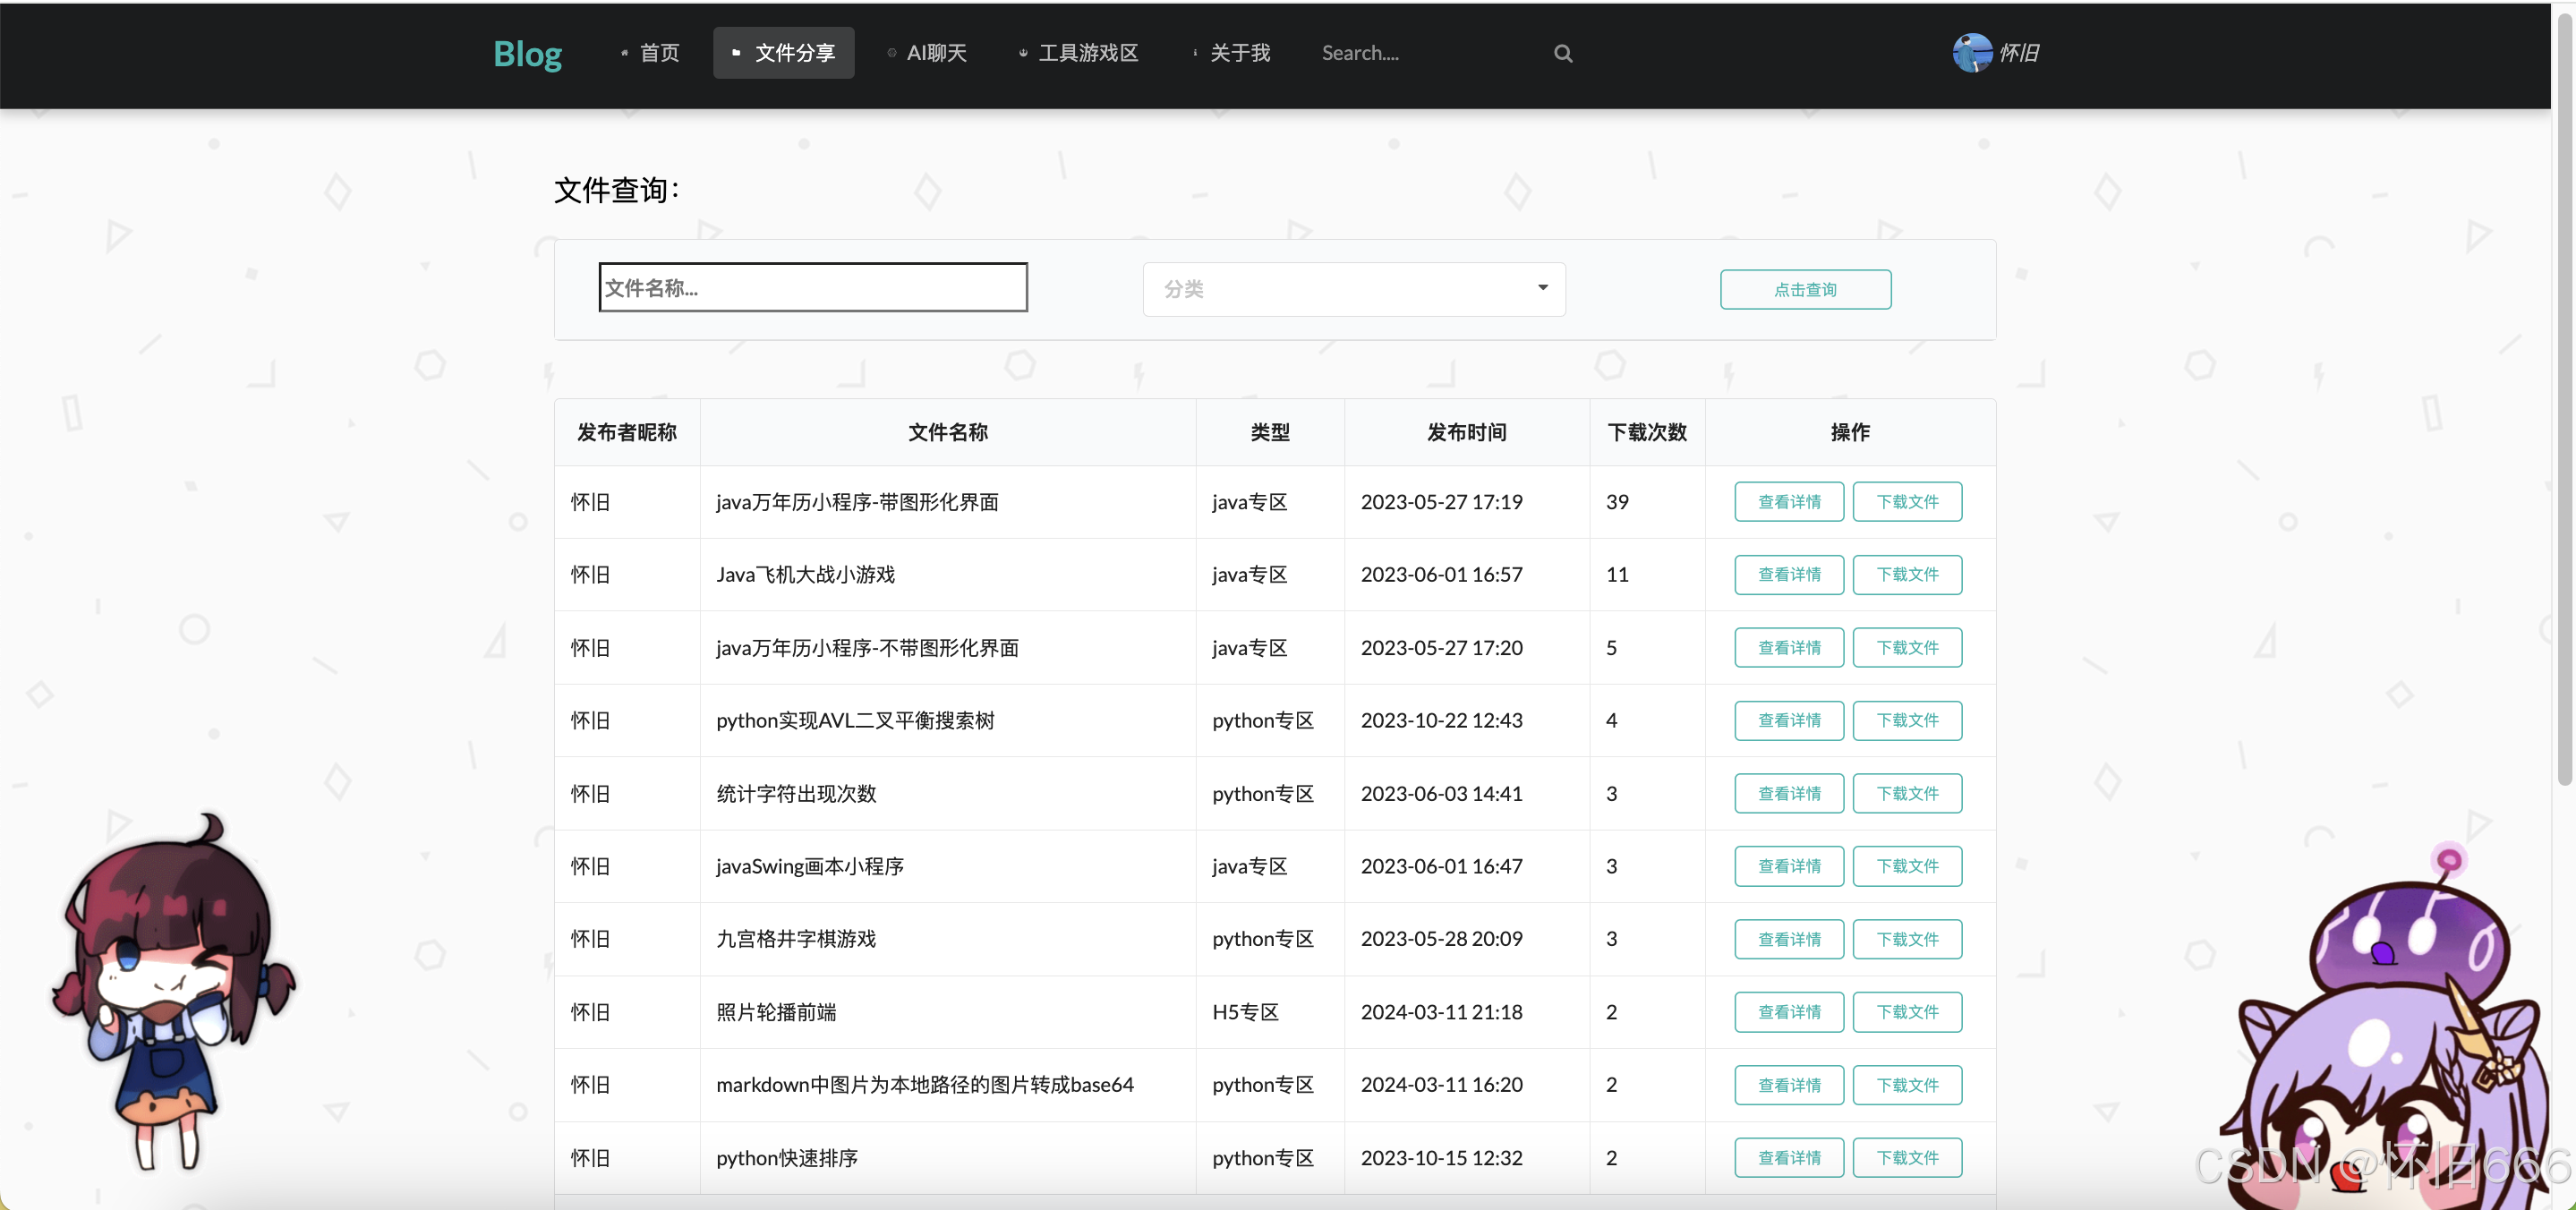Focus the 文件名称 input field
The image size is (2576, 1210).
pyautogui.click(x=812, y=288)
